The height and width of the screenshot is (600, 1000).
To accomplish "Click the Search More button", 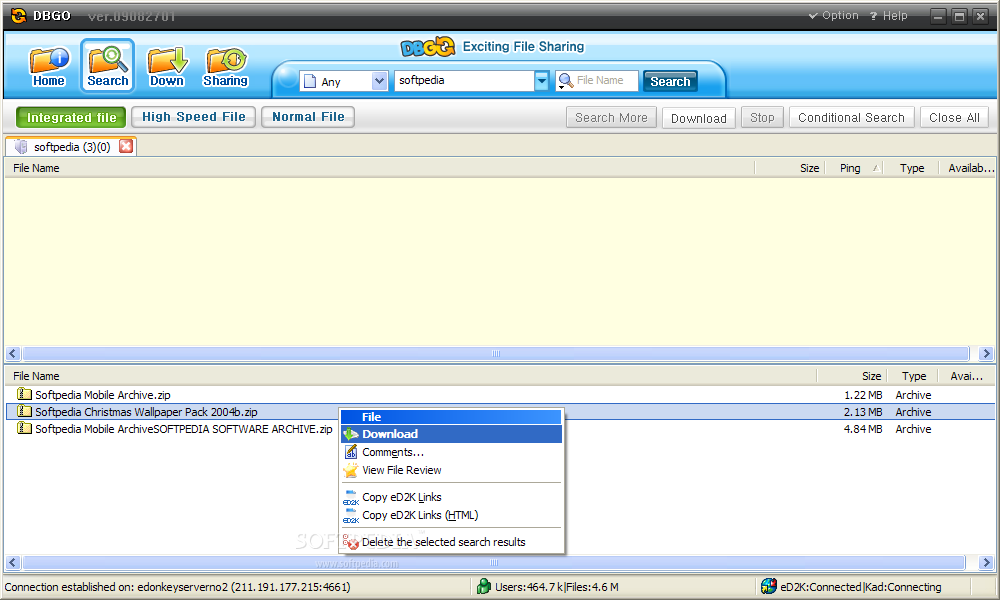I will click(611, 117).
